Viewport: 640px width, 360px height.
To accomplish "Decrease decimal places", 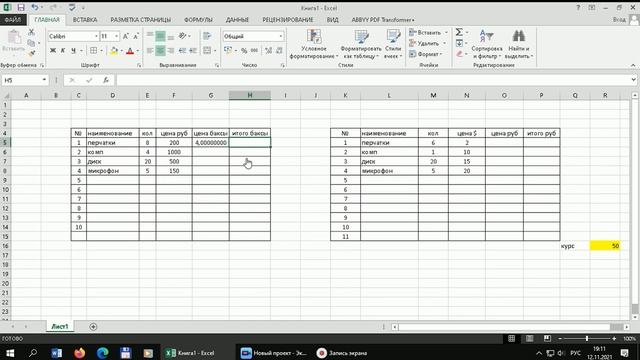I will (279, 51).
